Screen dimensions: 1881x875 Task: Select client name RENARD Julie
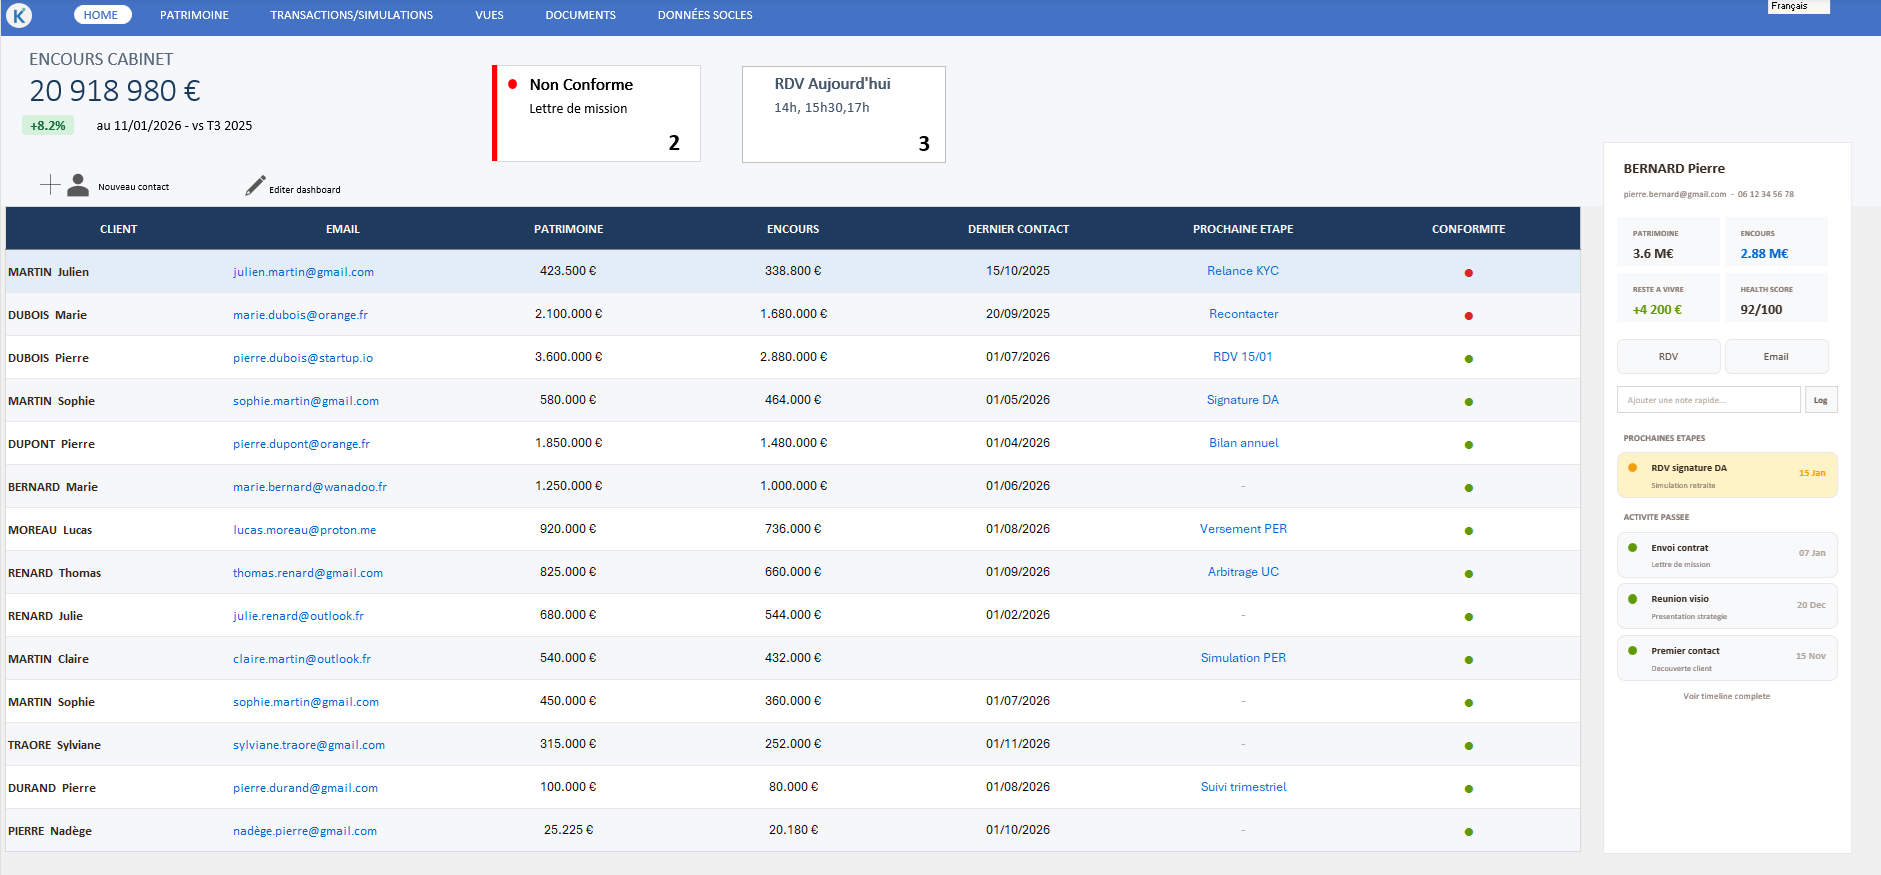pos(45,616)
